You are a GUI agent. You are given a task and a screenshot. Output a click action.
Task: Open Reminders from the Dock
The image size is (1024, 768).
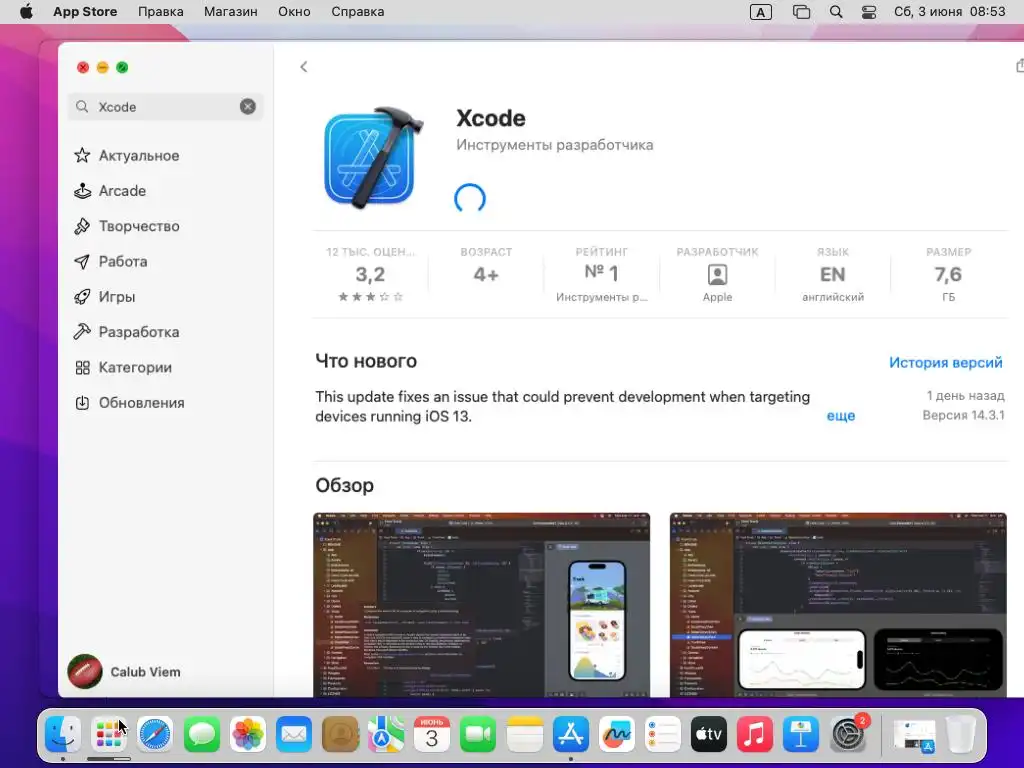(x=663, y=734)
